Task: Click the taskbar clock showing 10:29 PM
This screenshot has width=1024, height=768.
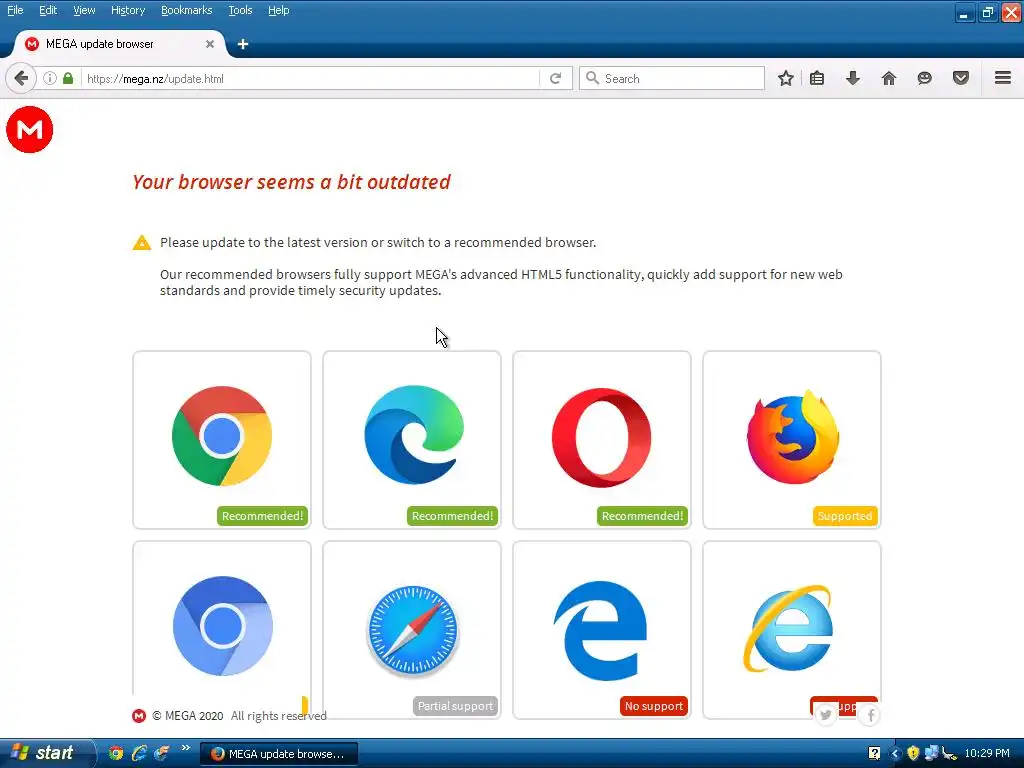Action: coord(987,754)
